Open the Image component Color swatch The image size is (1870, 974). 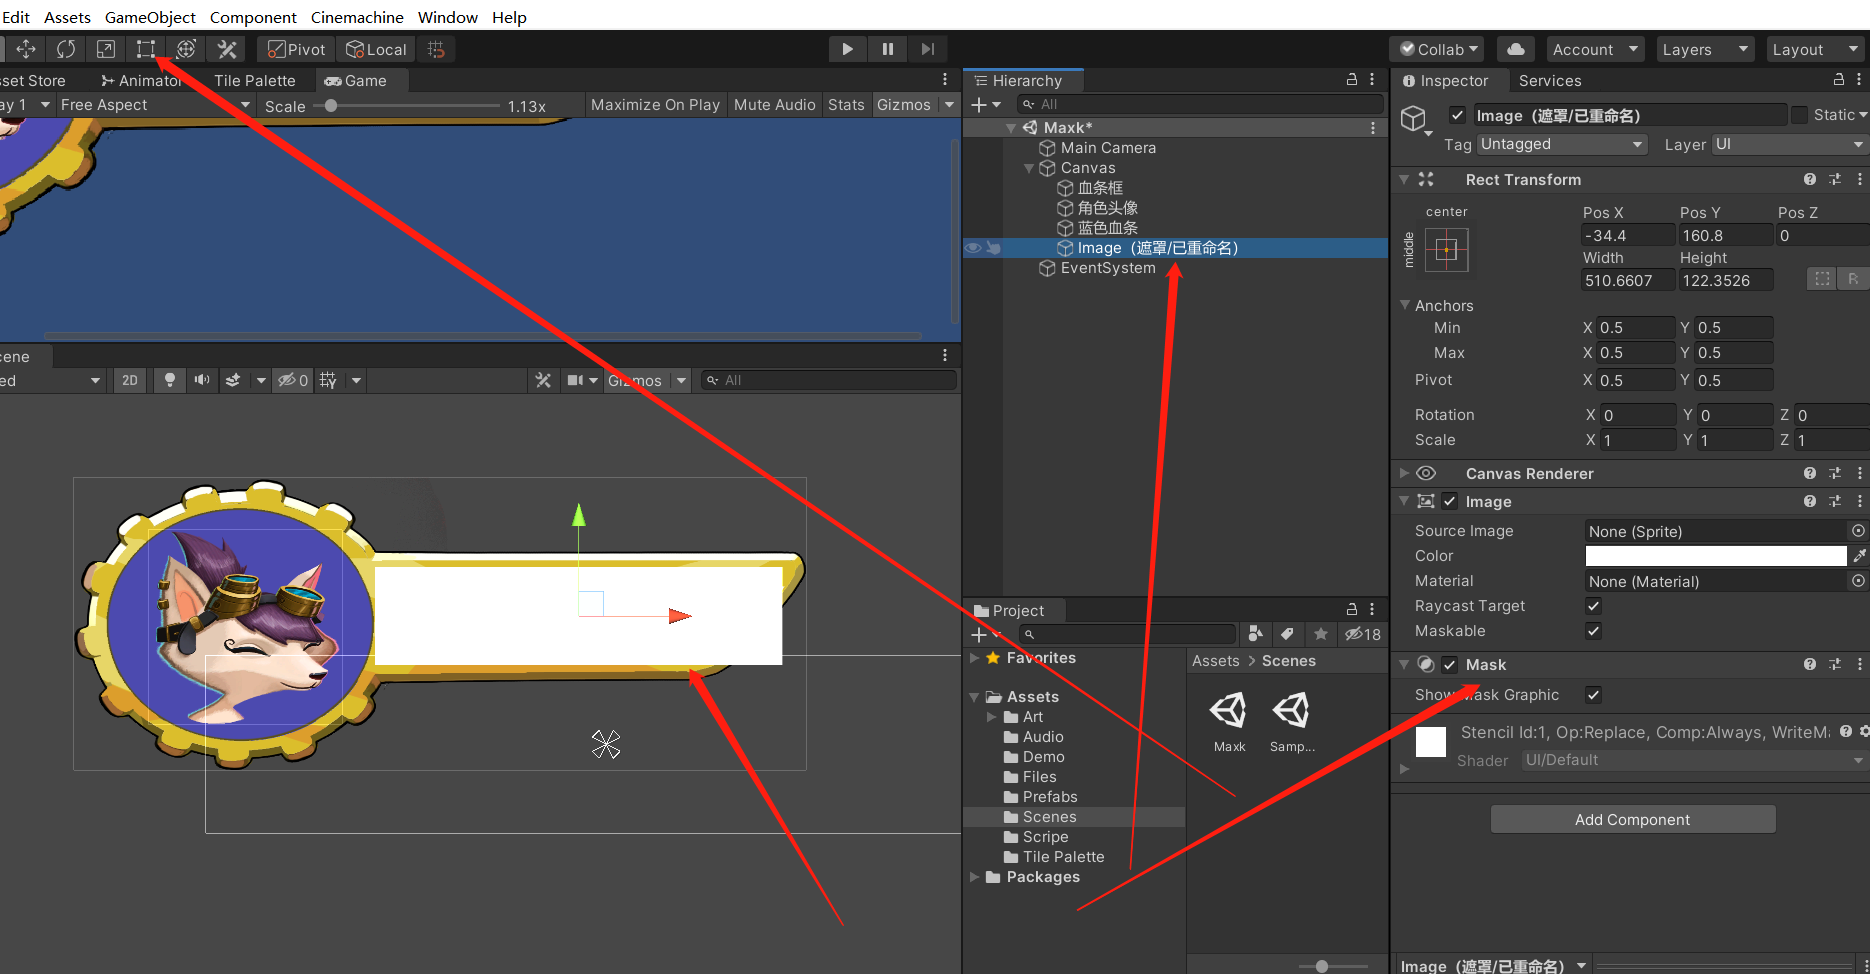click(1714, 556)
